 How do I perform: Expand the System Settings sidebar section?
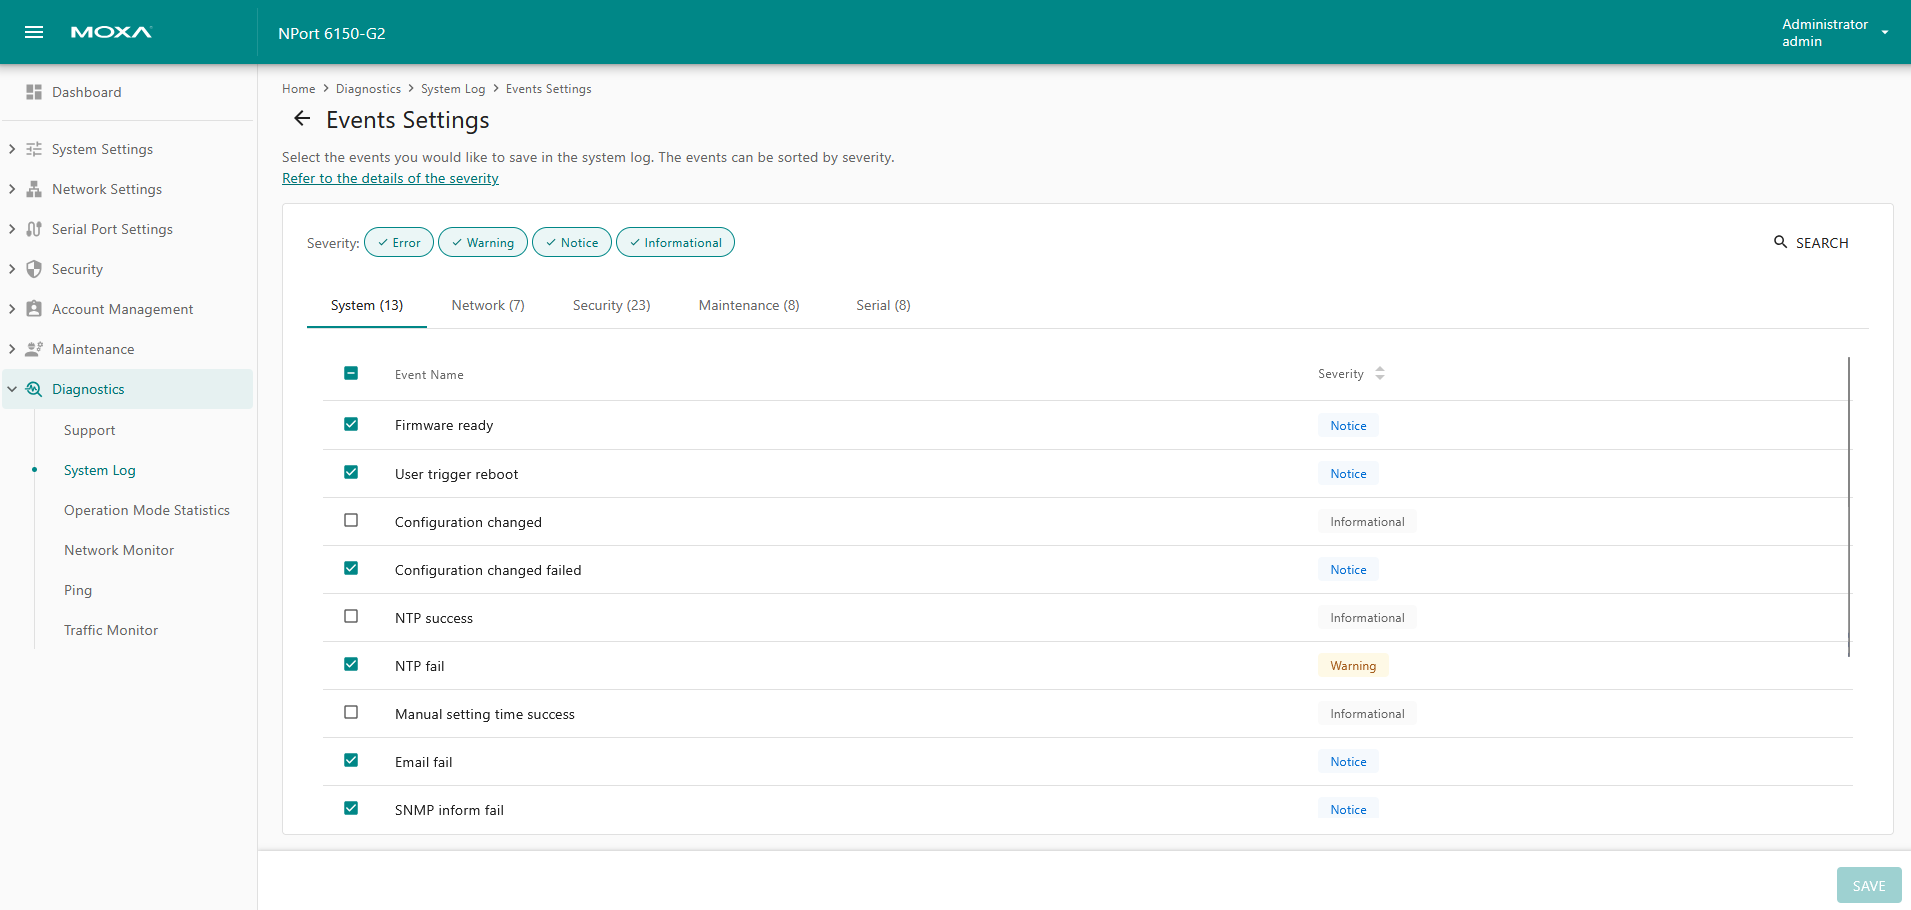[x=12, y=149]
